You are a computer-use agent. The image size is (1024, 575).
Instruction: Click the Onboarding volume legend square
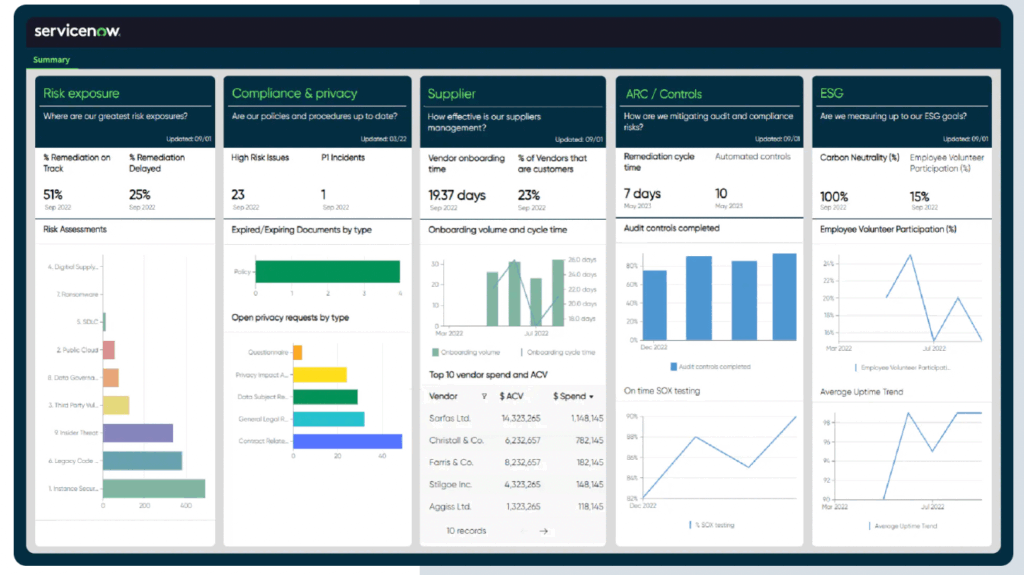click(x=436, y=352)
